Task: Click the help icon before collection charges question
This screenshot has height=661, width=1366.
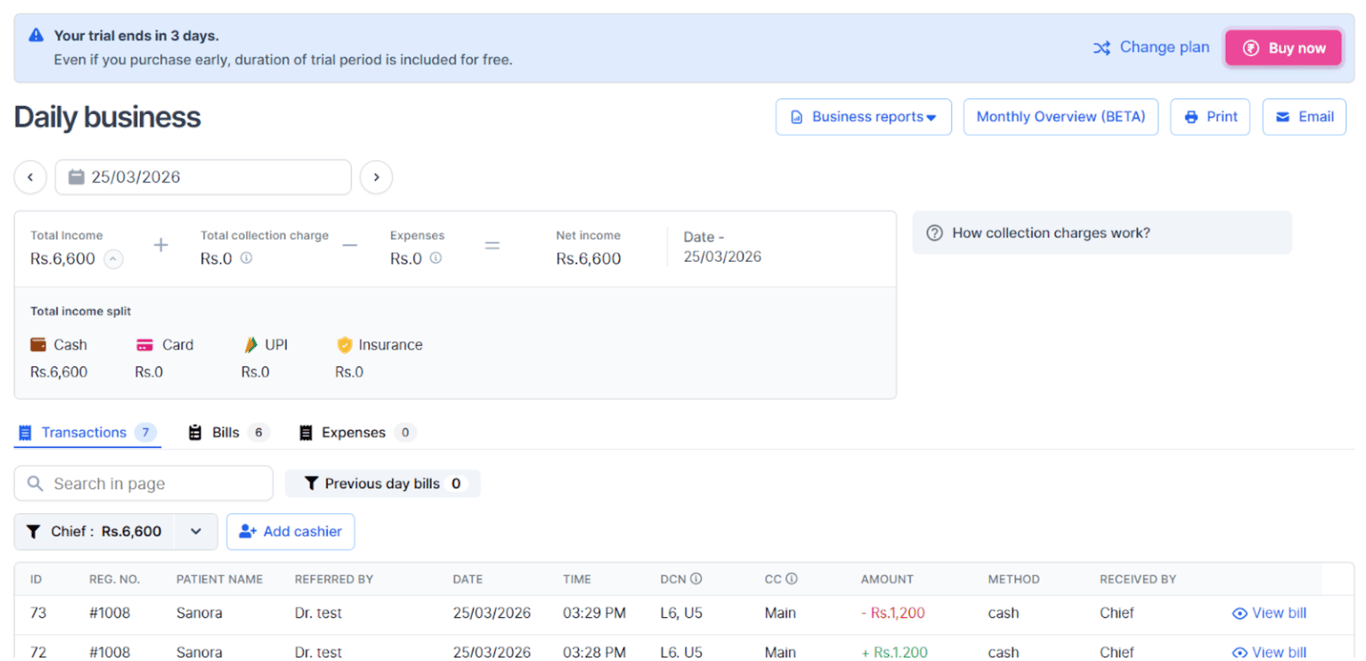Action: pyautogui.click(x=934, y=232)
